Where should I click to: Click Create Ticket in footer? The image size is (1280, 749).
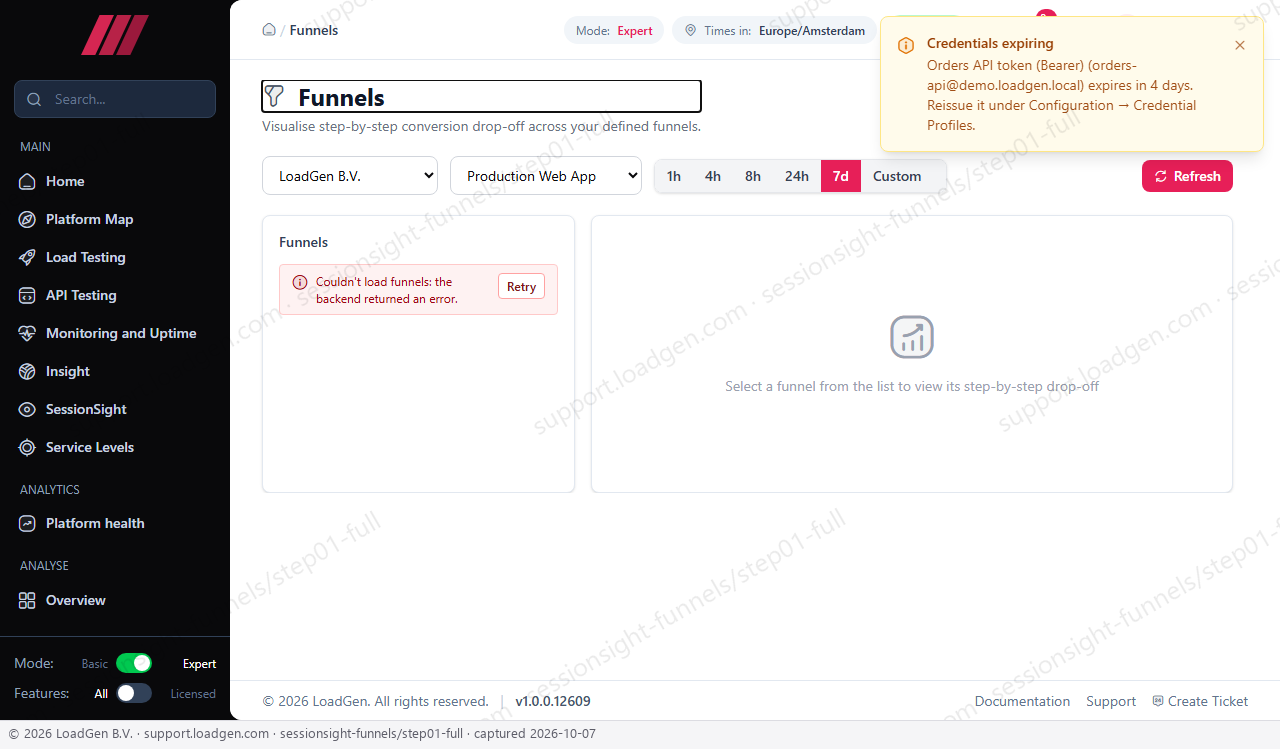pyautogui.click(x=1200, y=701)
